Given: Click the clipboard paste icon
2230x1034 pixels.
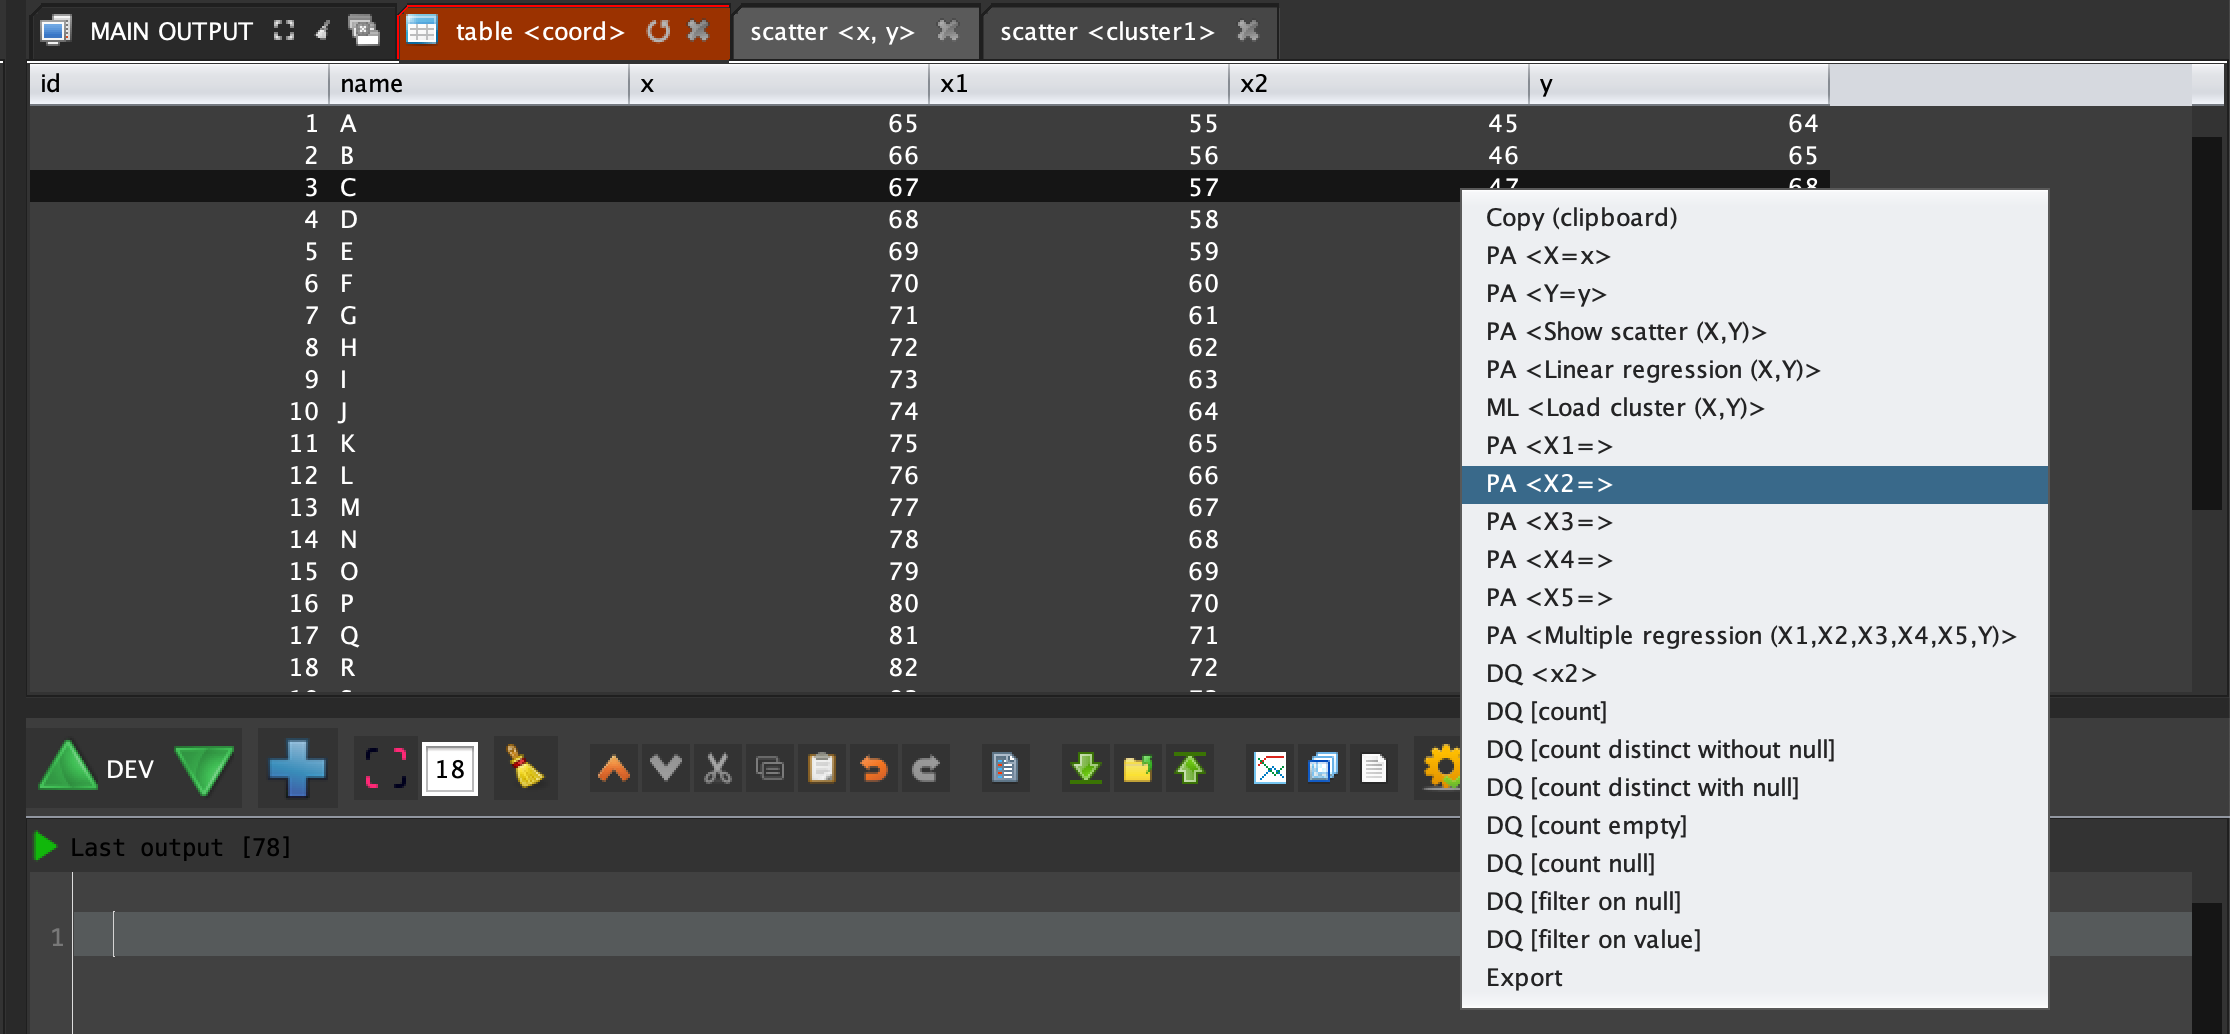Looking at the screenshot, I should pos(821,768).
